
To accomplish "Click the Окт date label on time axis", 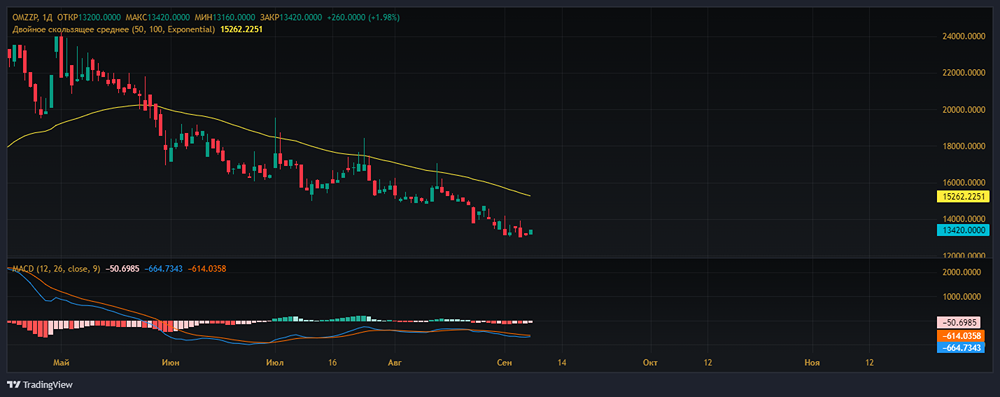I will coord(650,363).
